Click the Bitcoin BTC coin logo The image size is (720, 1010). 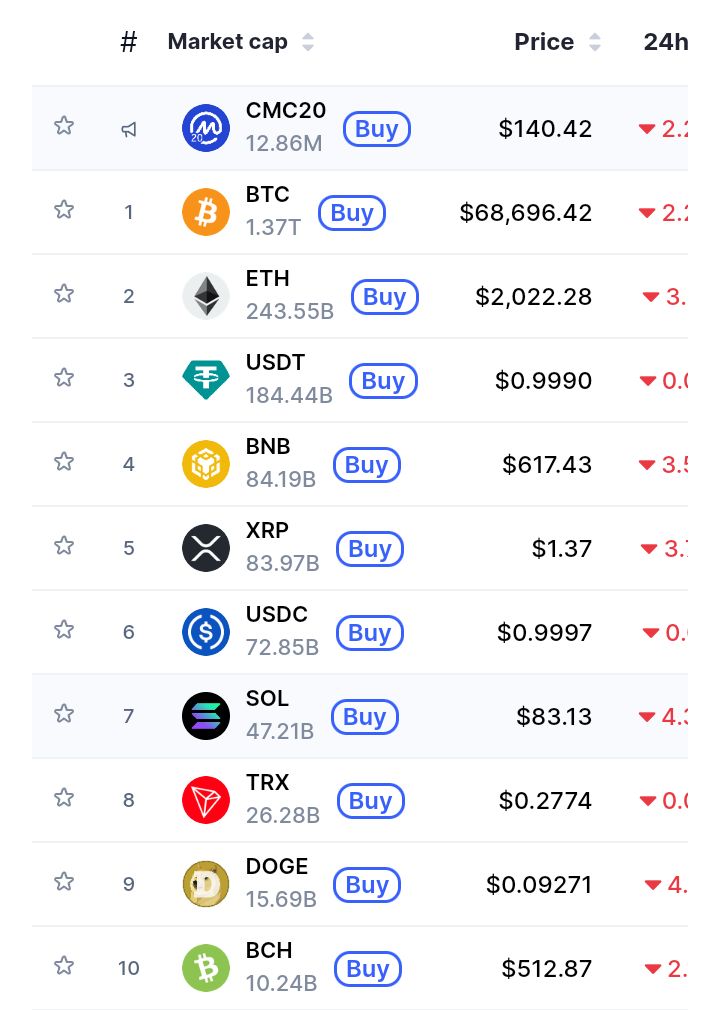pos(206,213)
